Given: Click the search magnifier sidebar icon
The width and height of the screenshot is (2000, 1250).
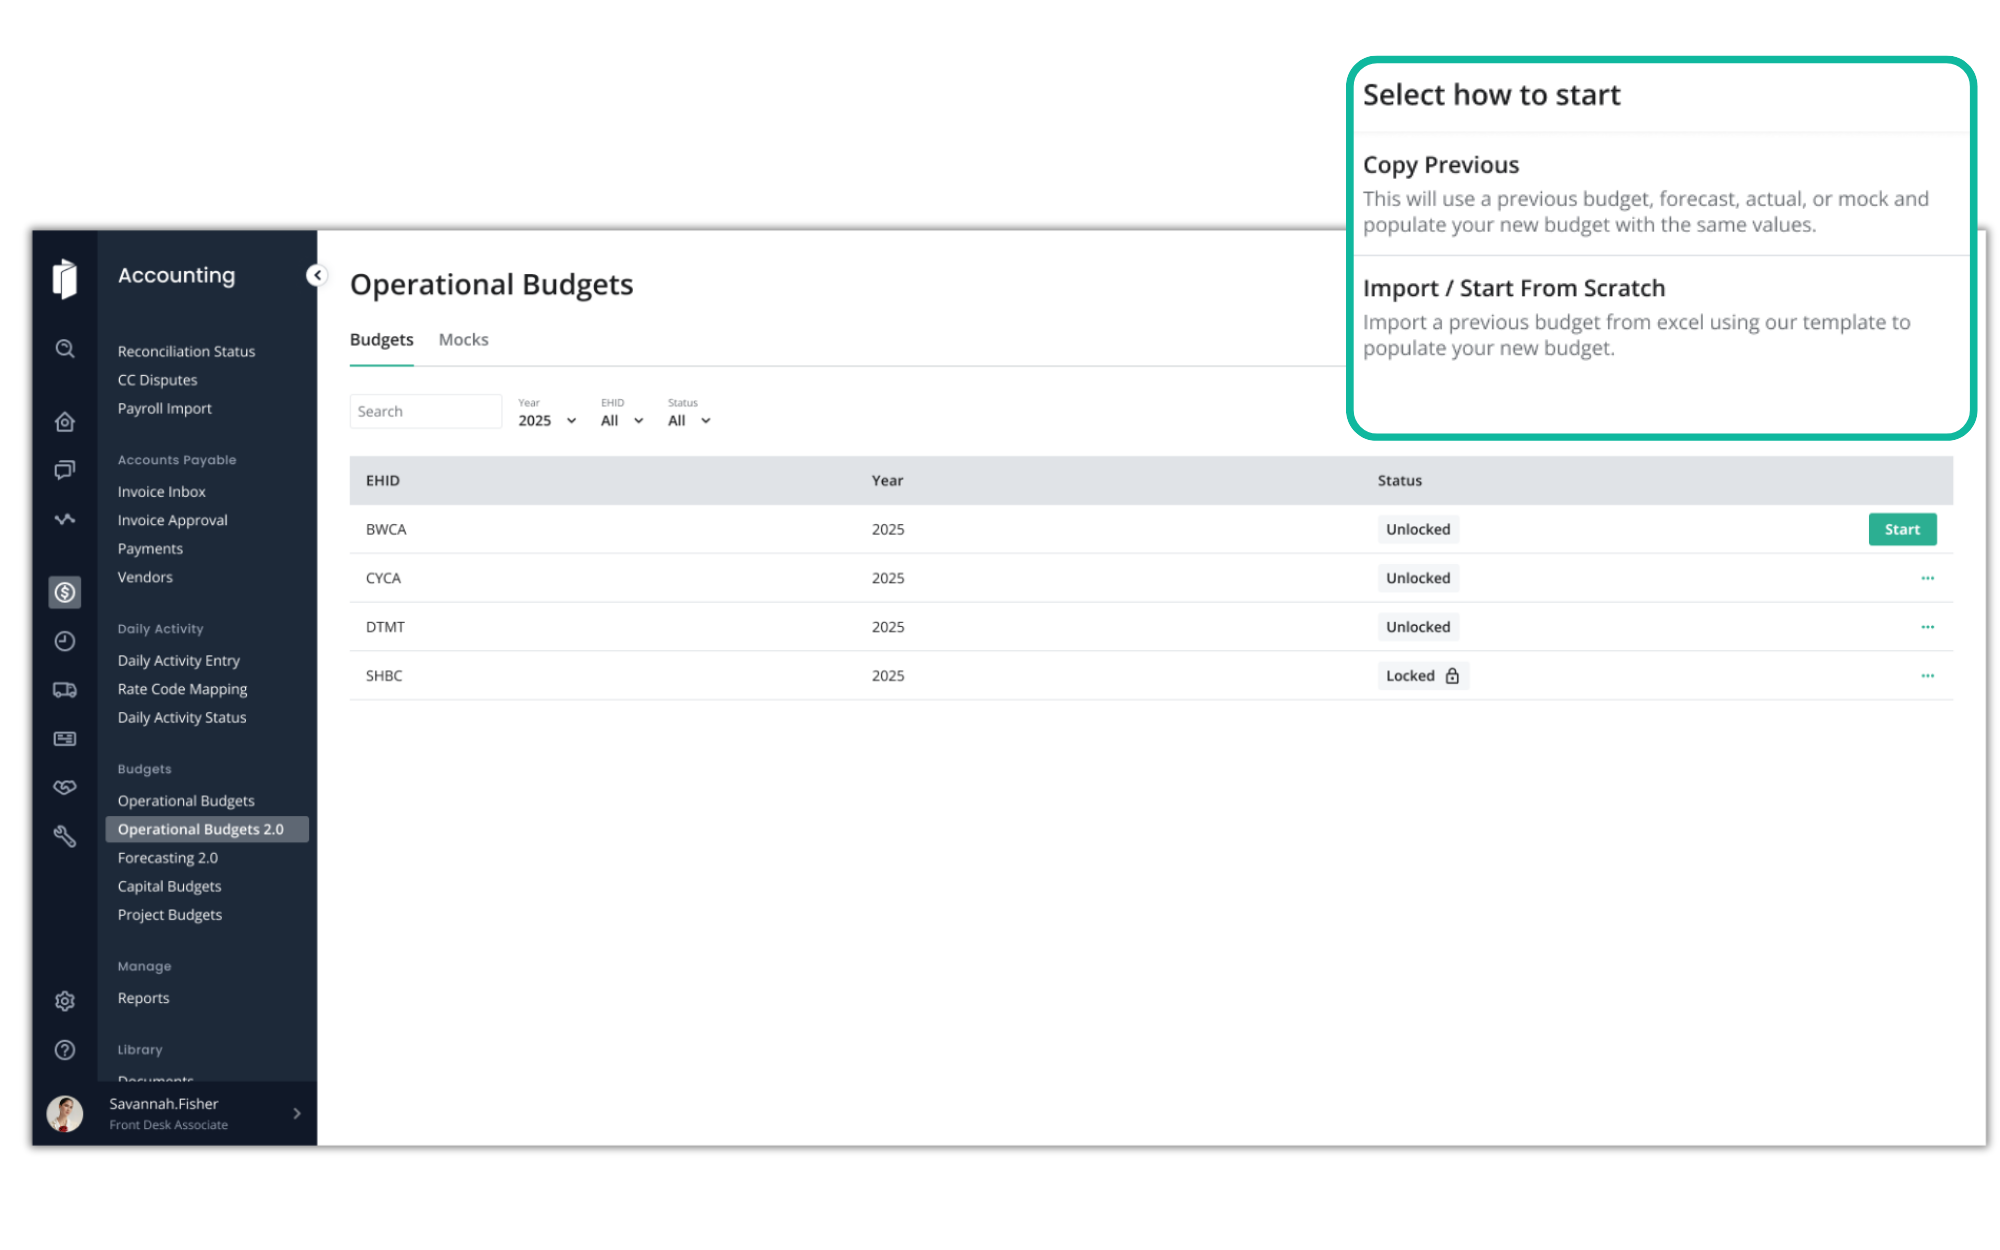Looking at the screenshot, I should [x=65, y=349].
